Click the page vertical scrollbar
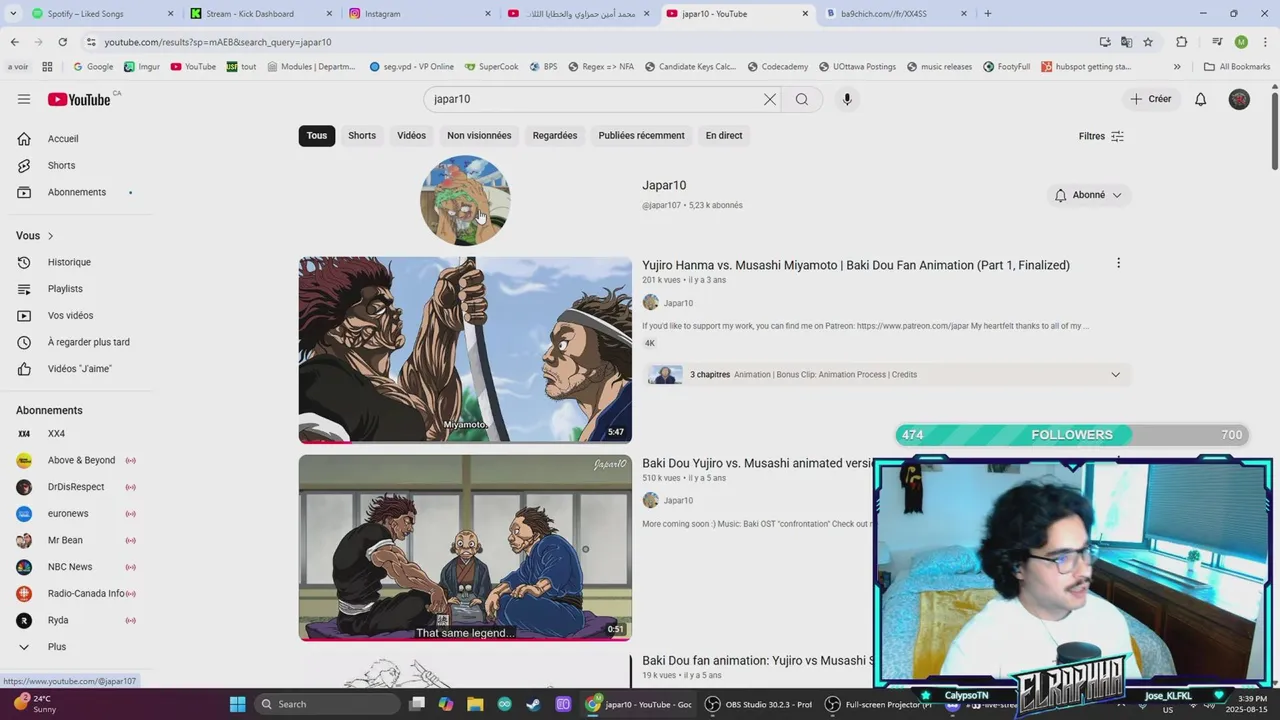 (1274, 130)
